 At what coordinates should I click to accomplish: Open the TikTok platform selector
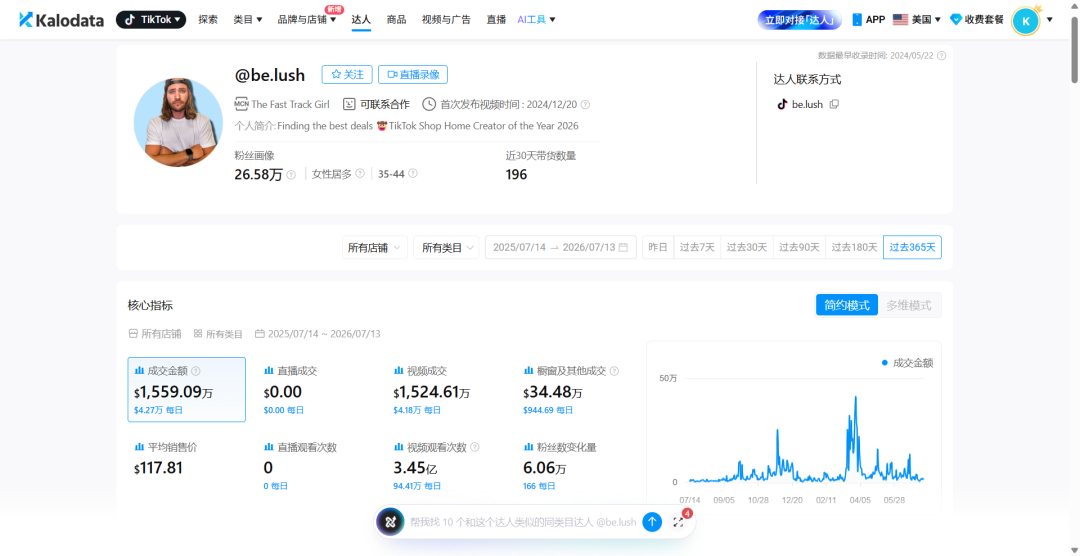click(151, 20)
